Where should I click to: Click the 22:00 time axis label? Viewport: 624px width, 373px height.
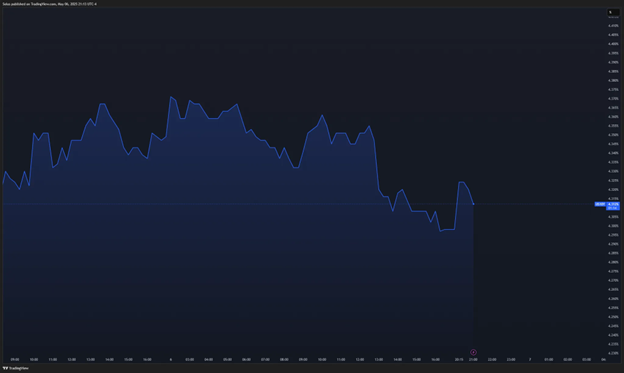pos(492,359)
